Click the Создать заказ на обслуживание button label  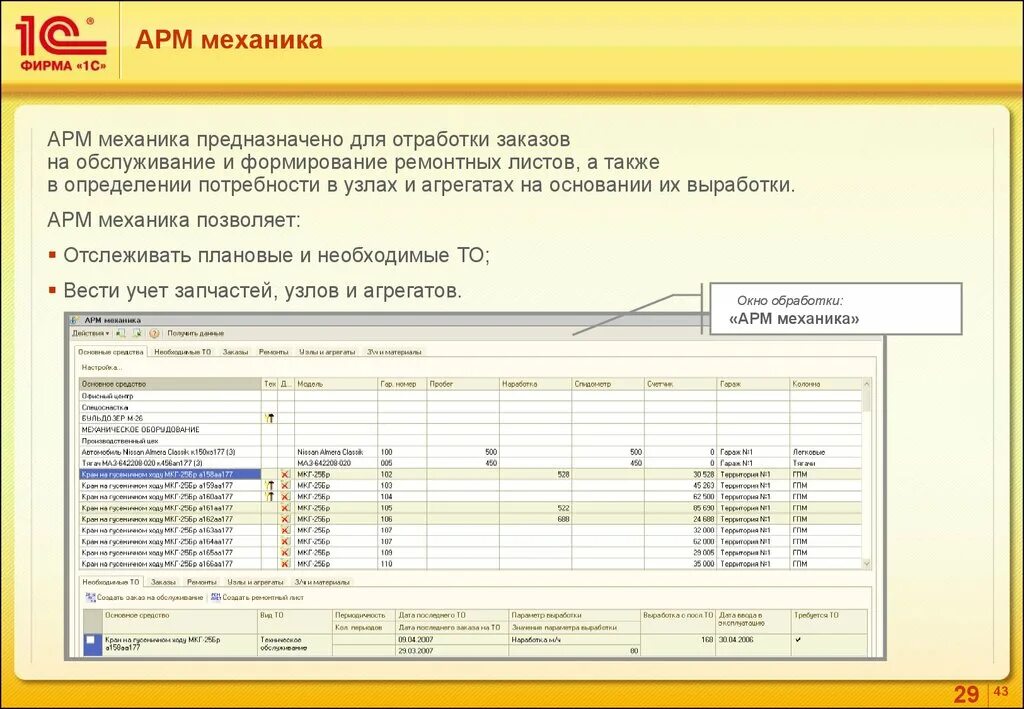[150, 598]
